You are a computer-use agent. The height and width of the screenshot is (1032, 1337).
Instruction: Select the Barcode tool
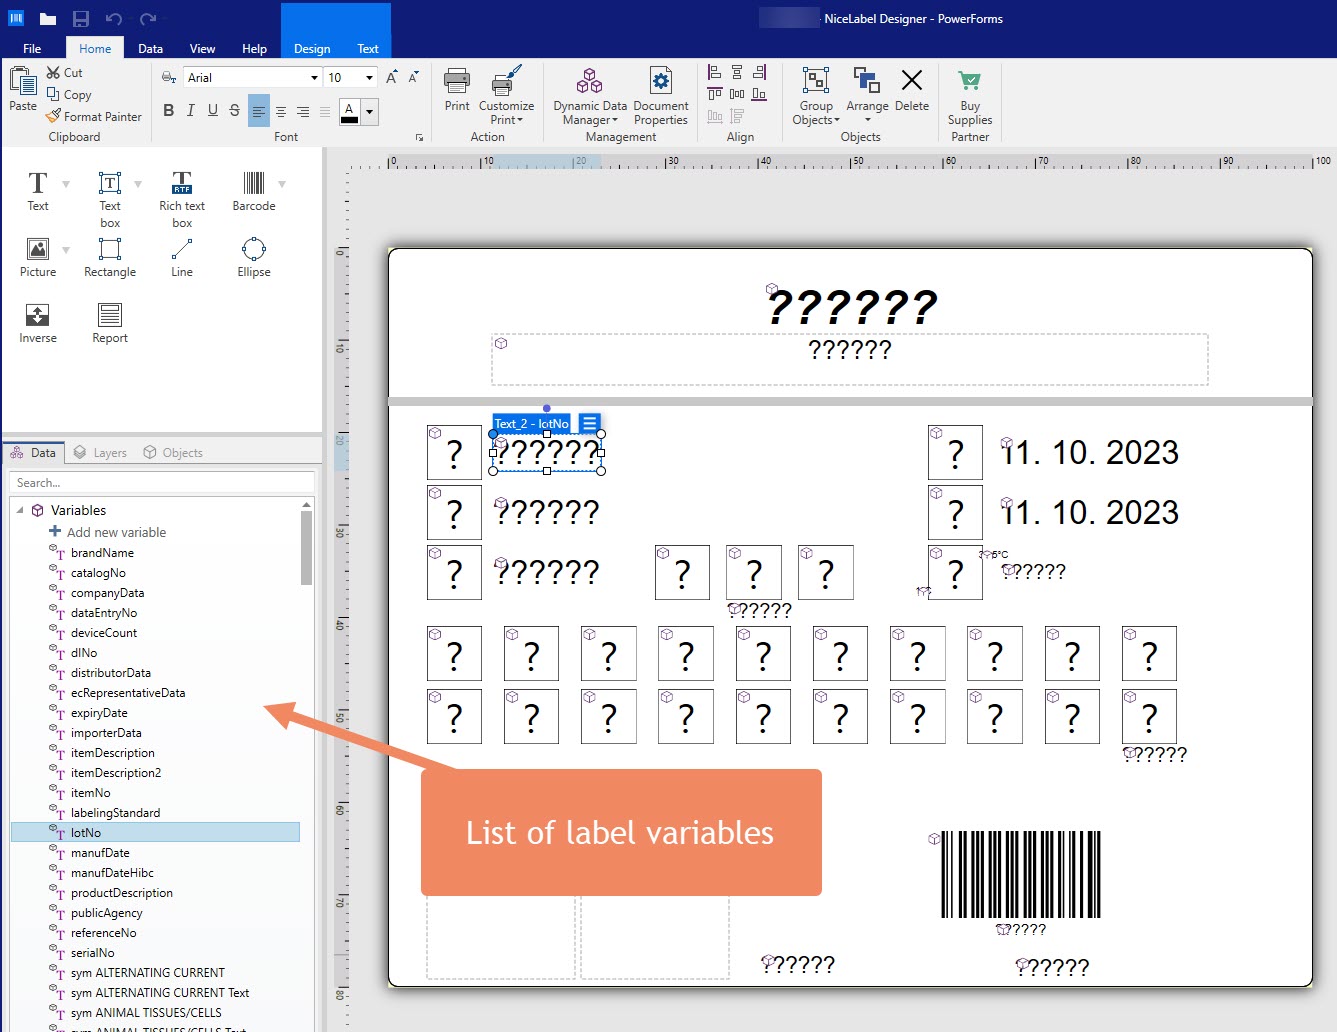click(x=253, y=190)
